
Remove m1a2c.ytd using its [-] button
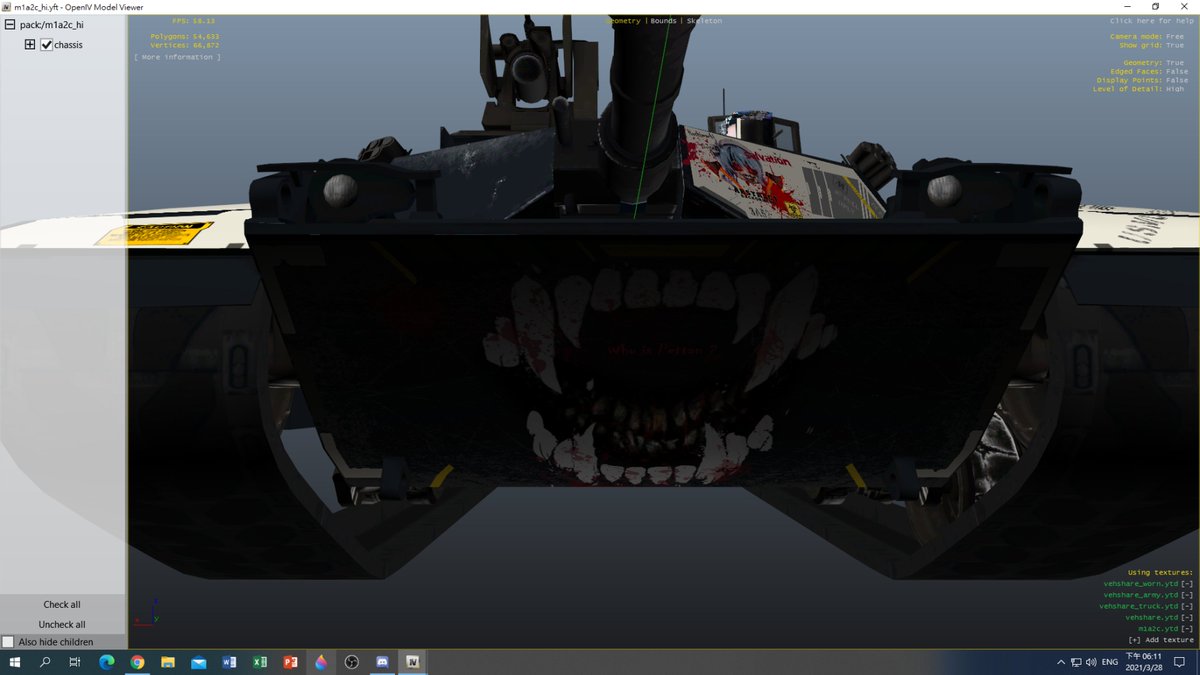(x=1187, y=628)
